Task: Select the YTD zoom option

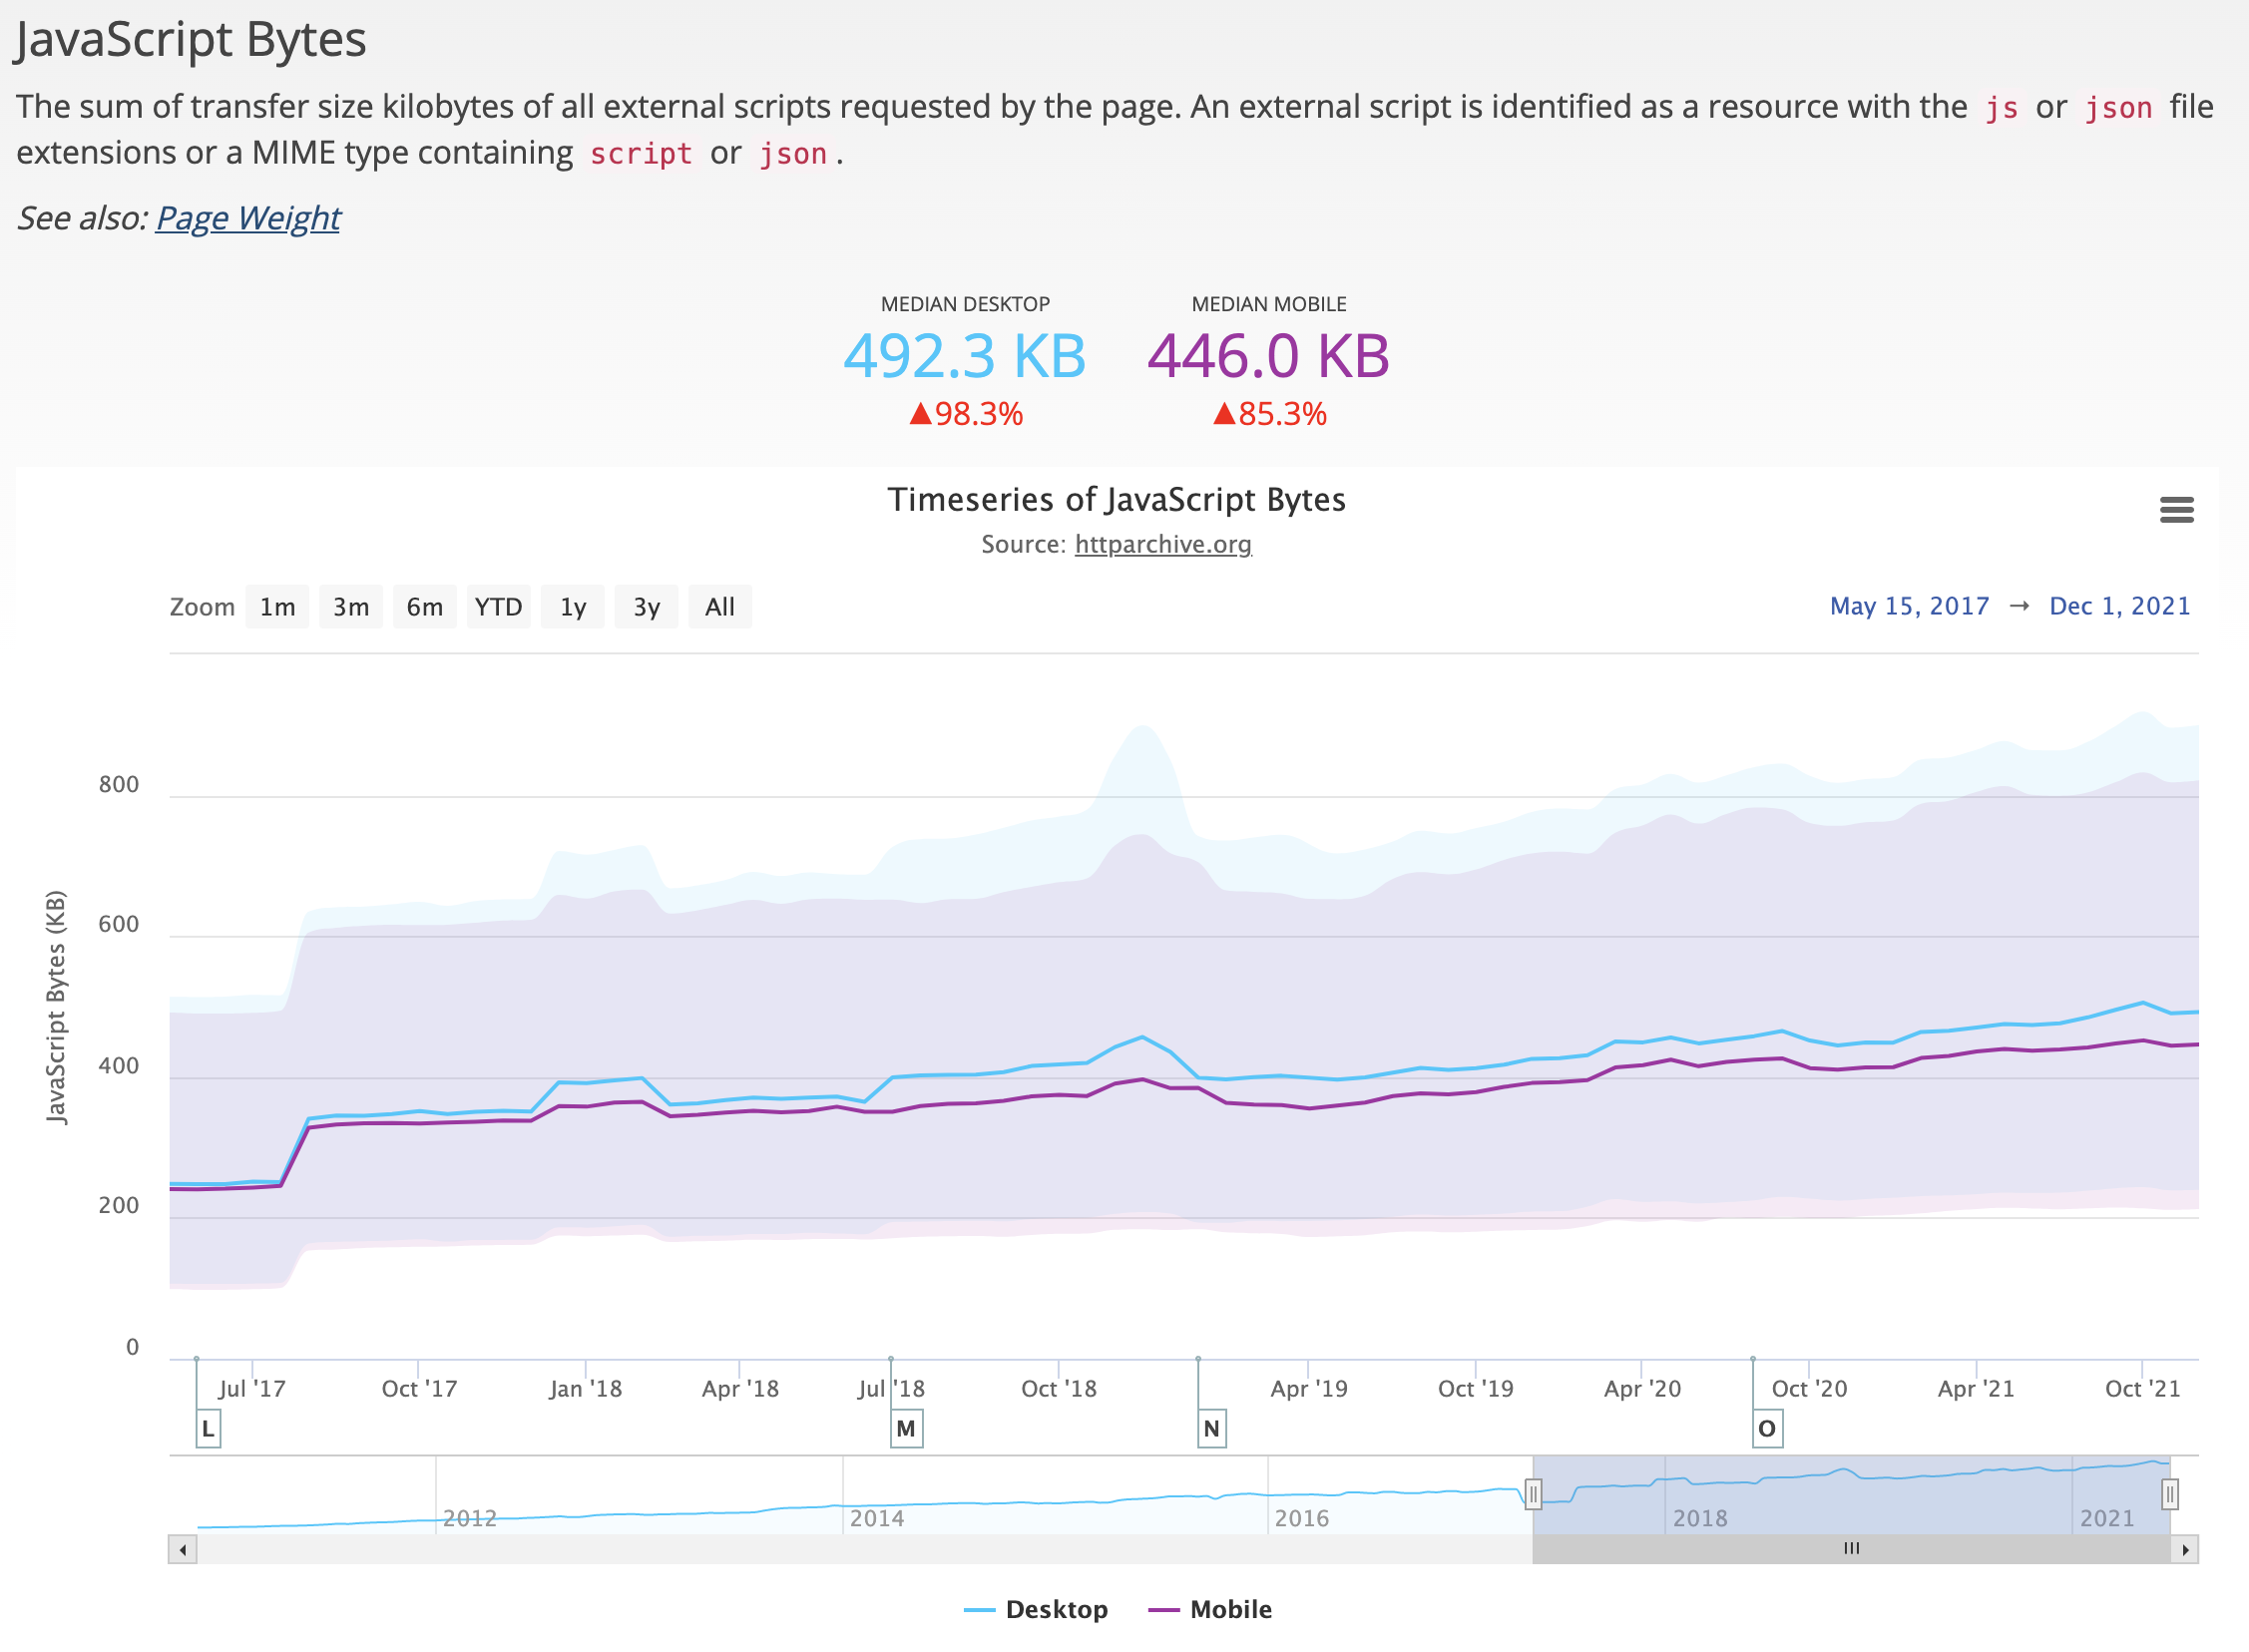Action: coord(498,607)
